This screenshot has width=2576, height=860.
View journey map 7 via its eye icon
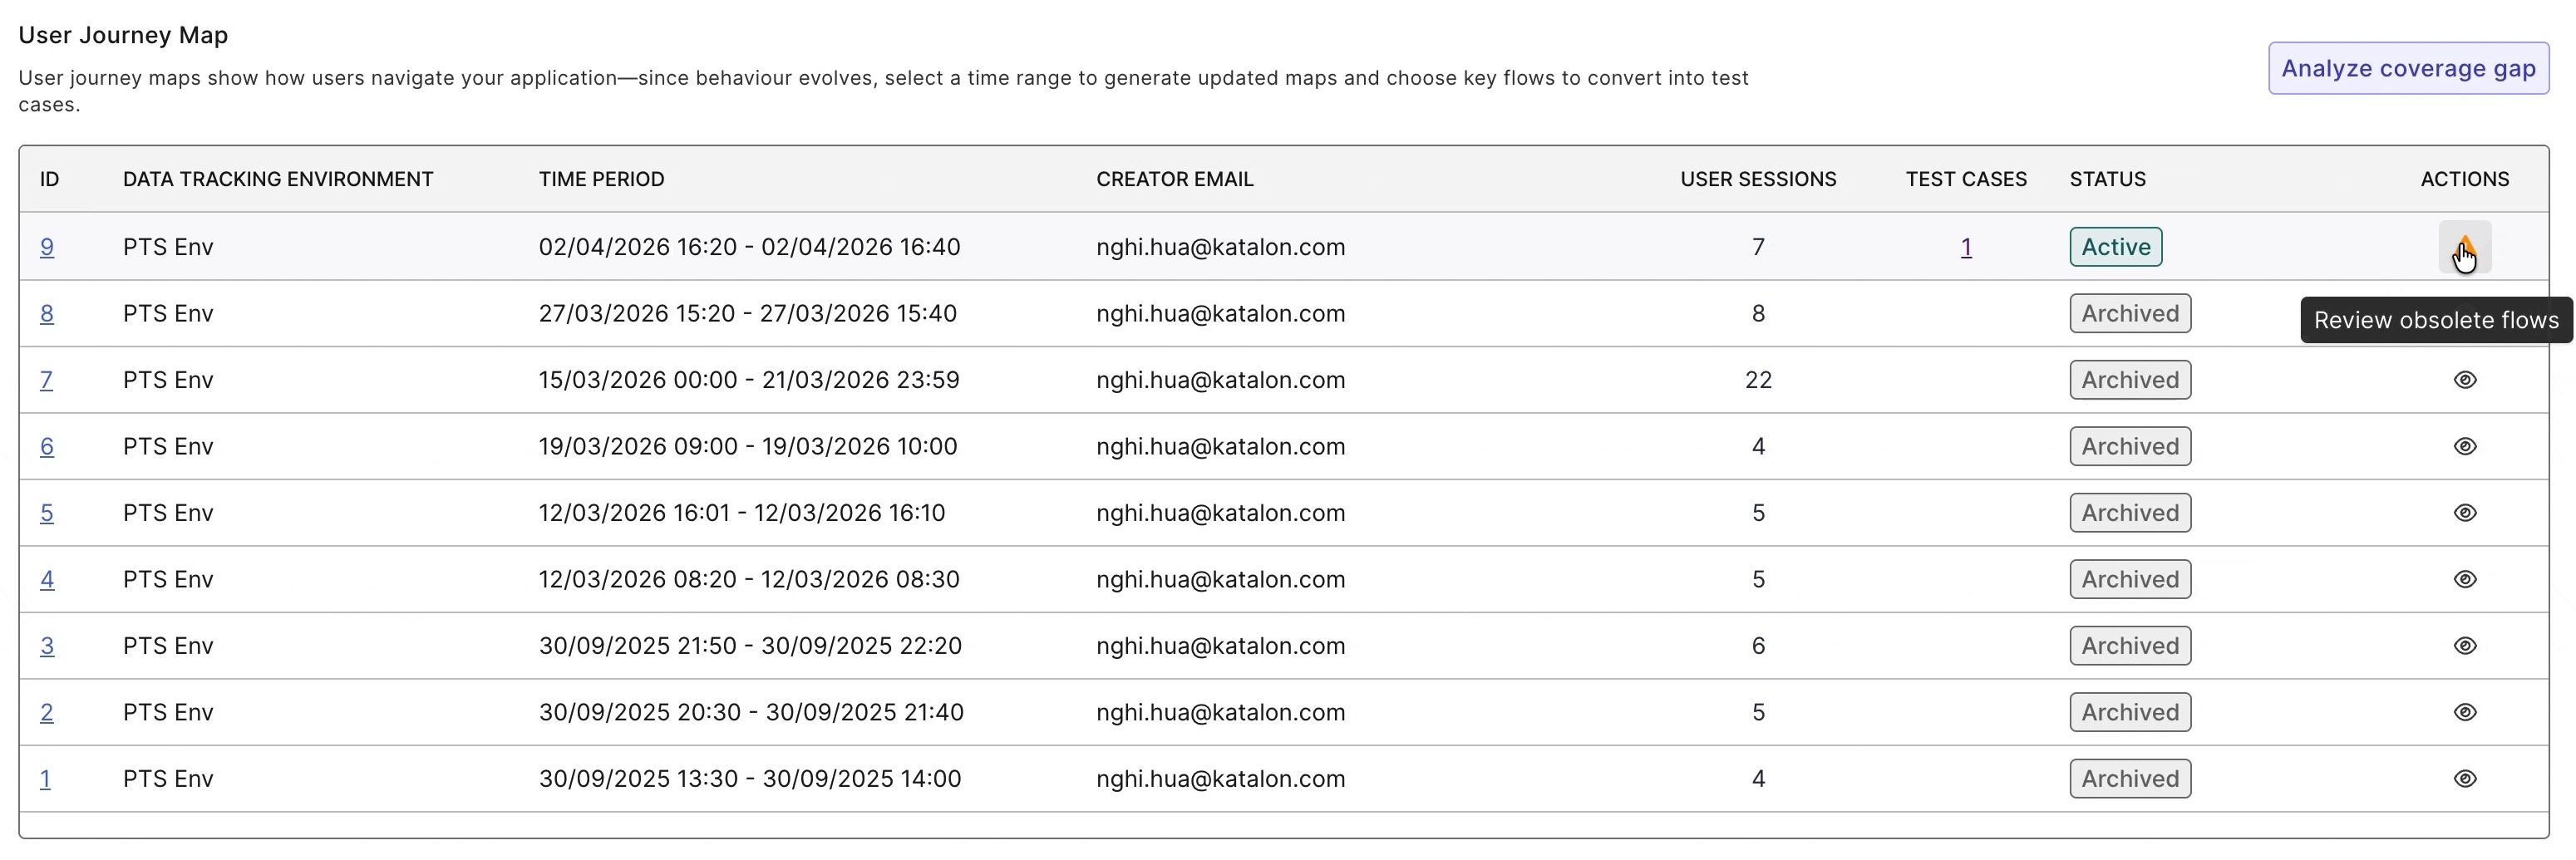point(2464,380)
